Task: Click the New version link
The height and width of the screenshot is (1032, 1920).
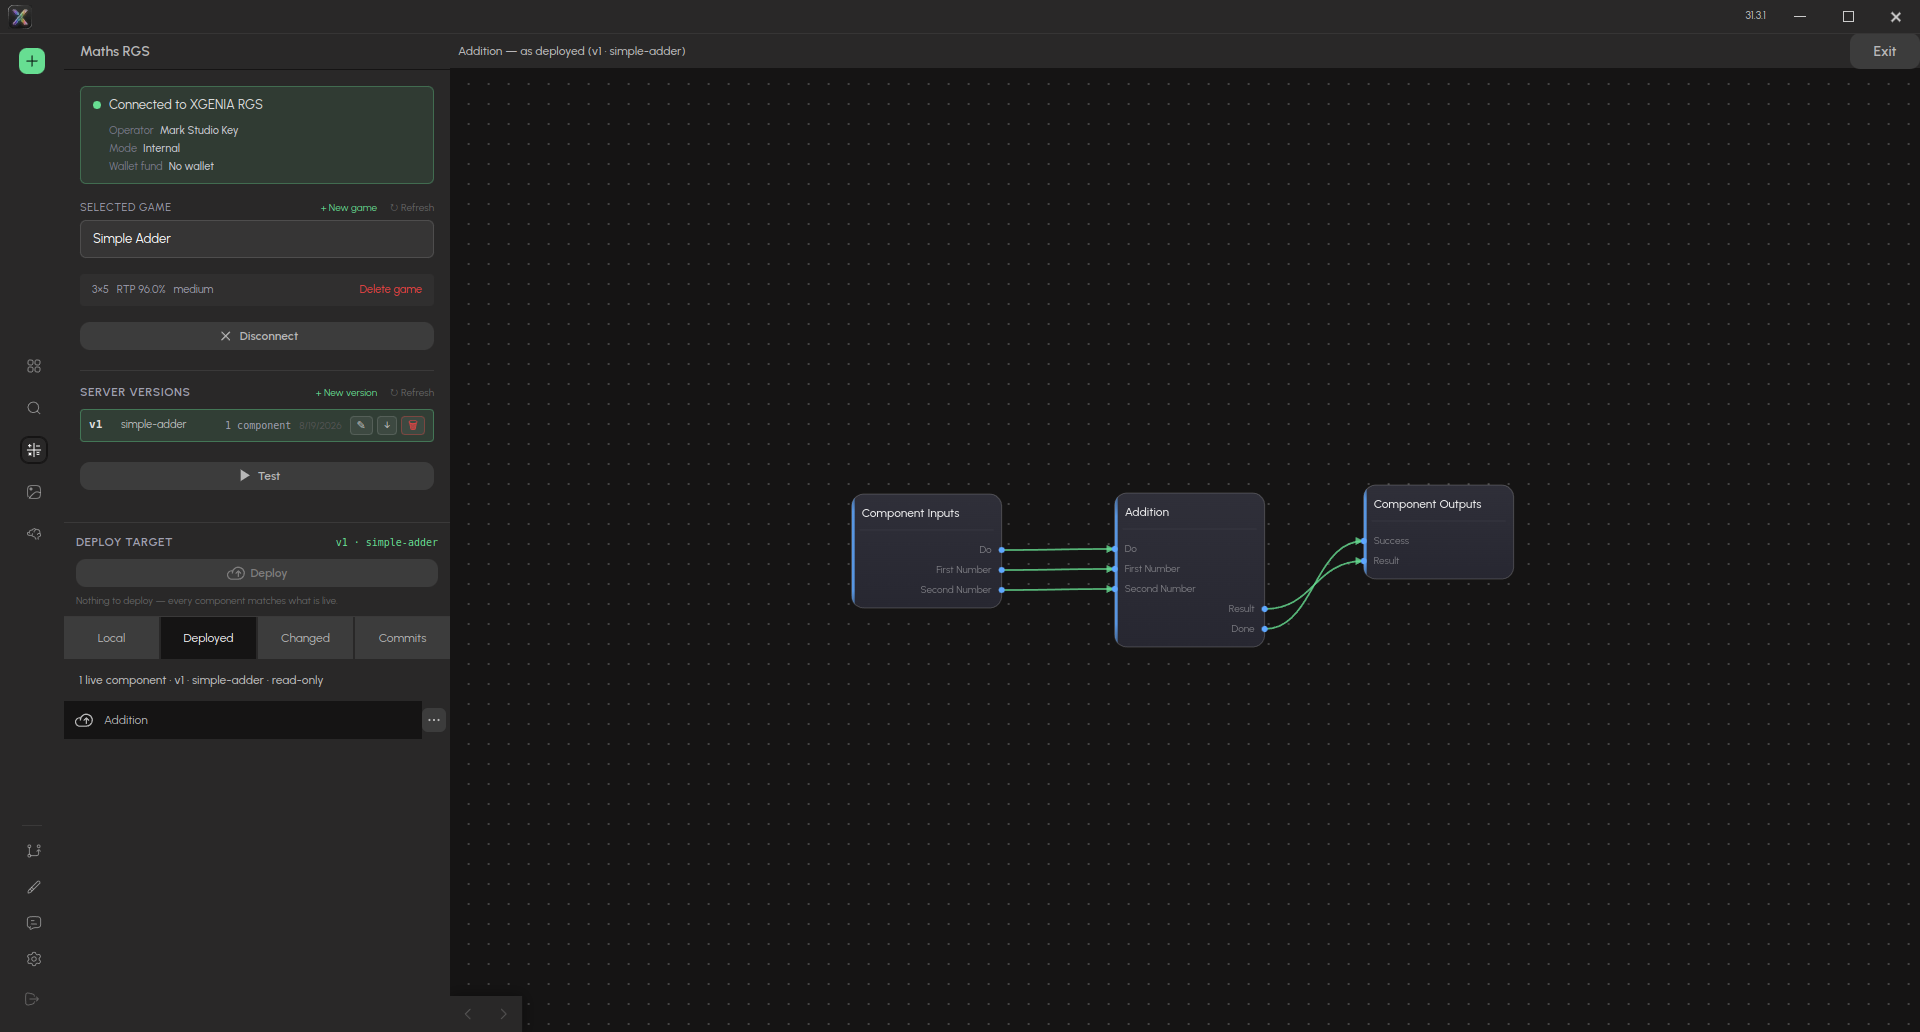Action: (347, 393)
